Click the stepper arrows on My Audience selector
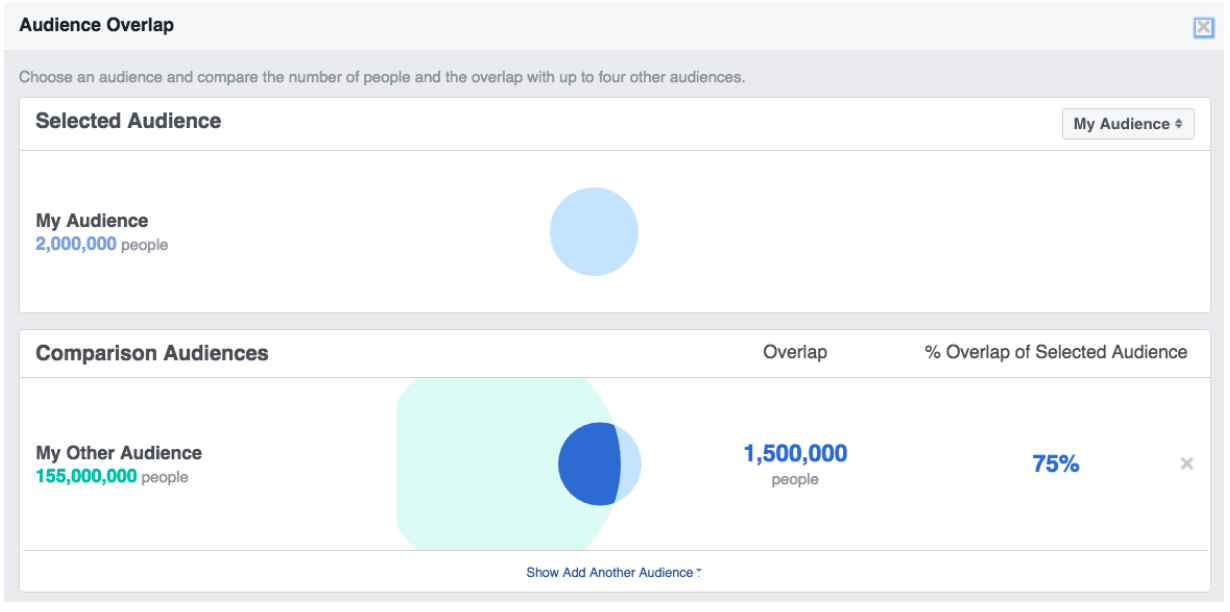Viewport: 1230px width, 612px height. pyautogui.click(x=1180, y=123)
